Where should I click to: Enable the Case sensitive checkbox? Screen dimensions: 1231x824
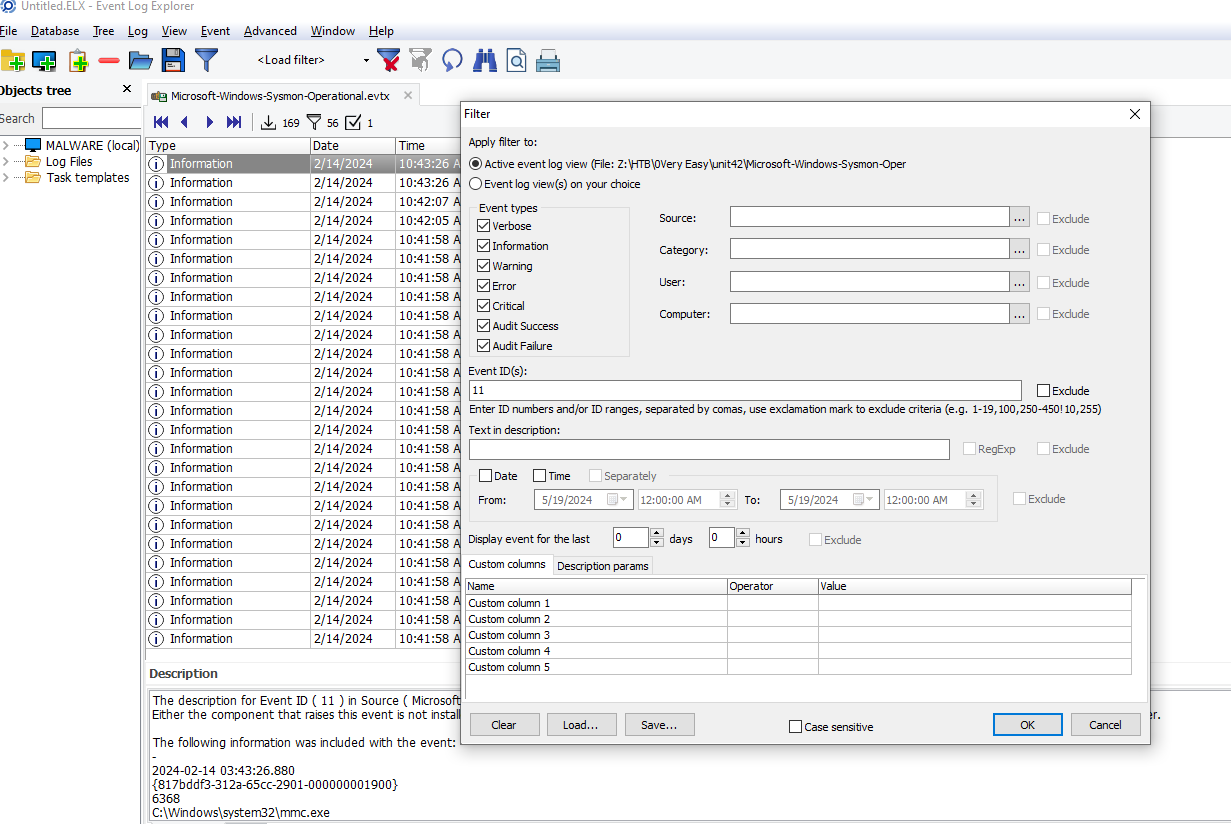(x=796, y=727)
